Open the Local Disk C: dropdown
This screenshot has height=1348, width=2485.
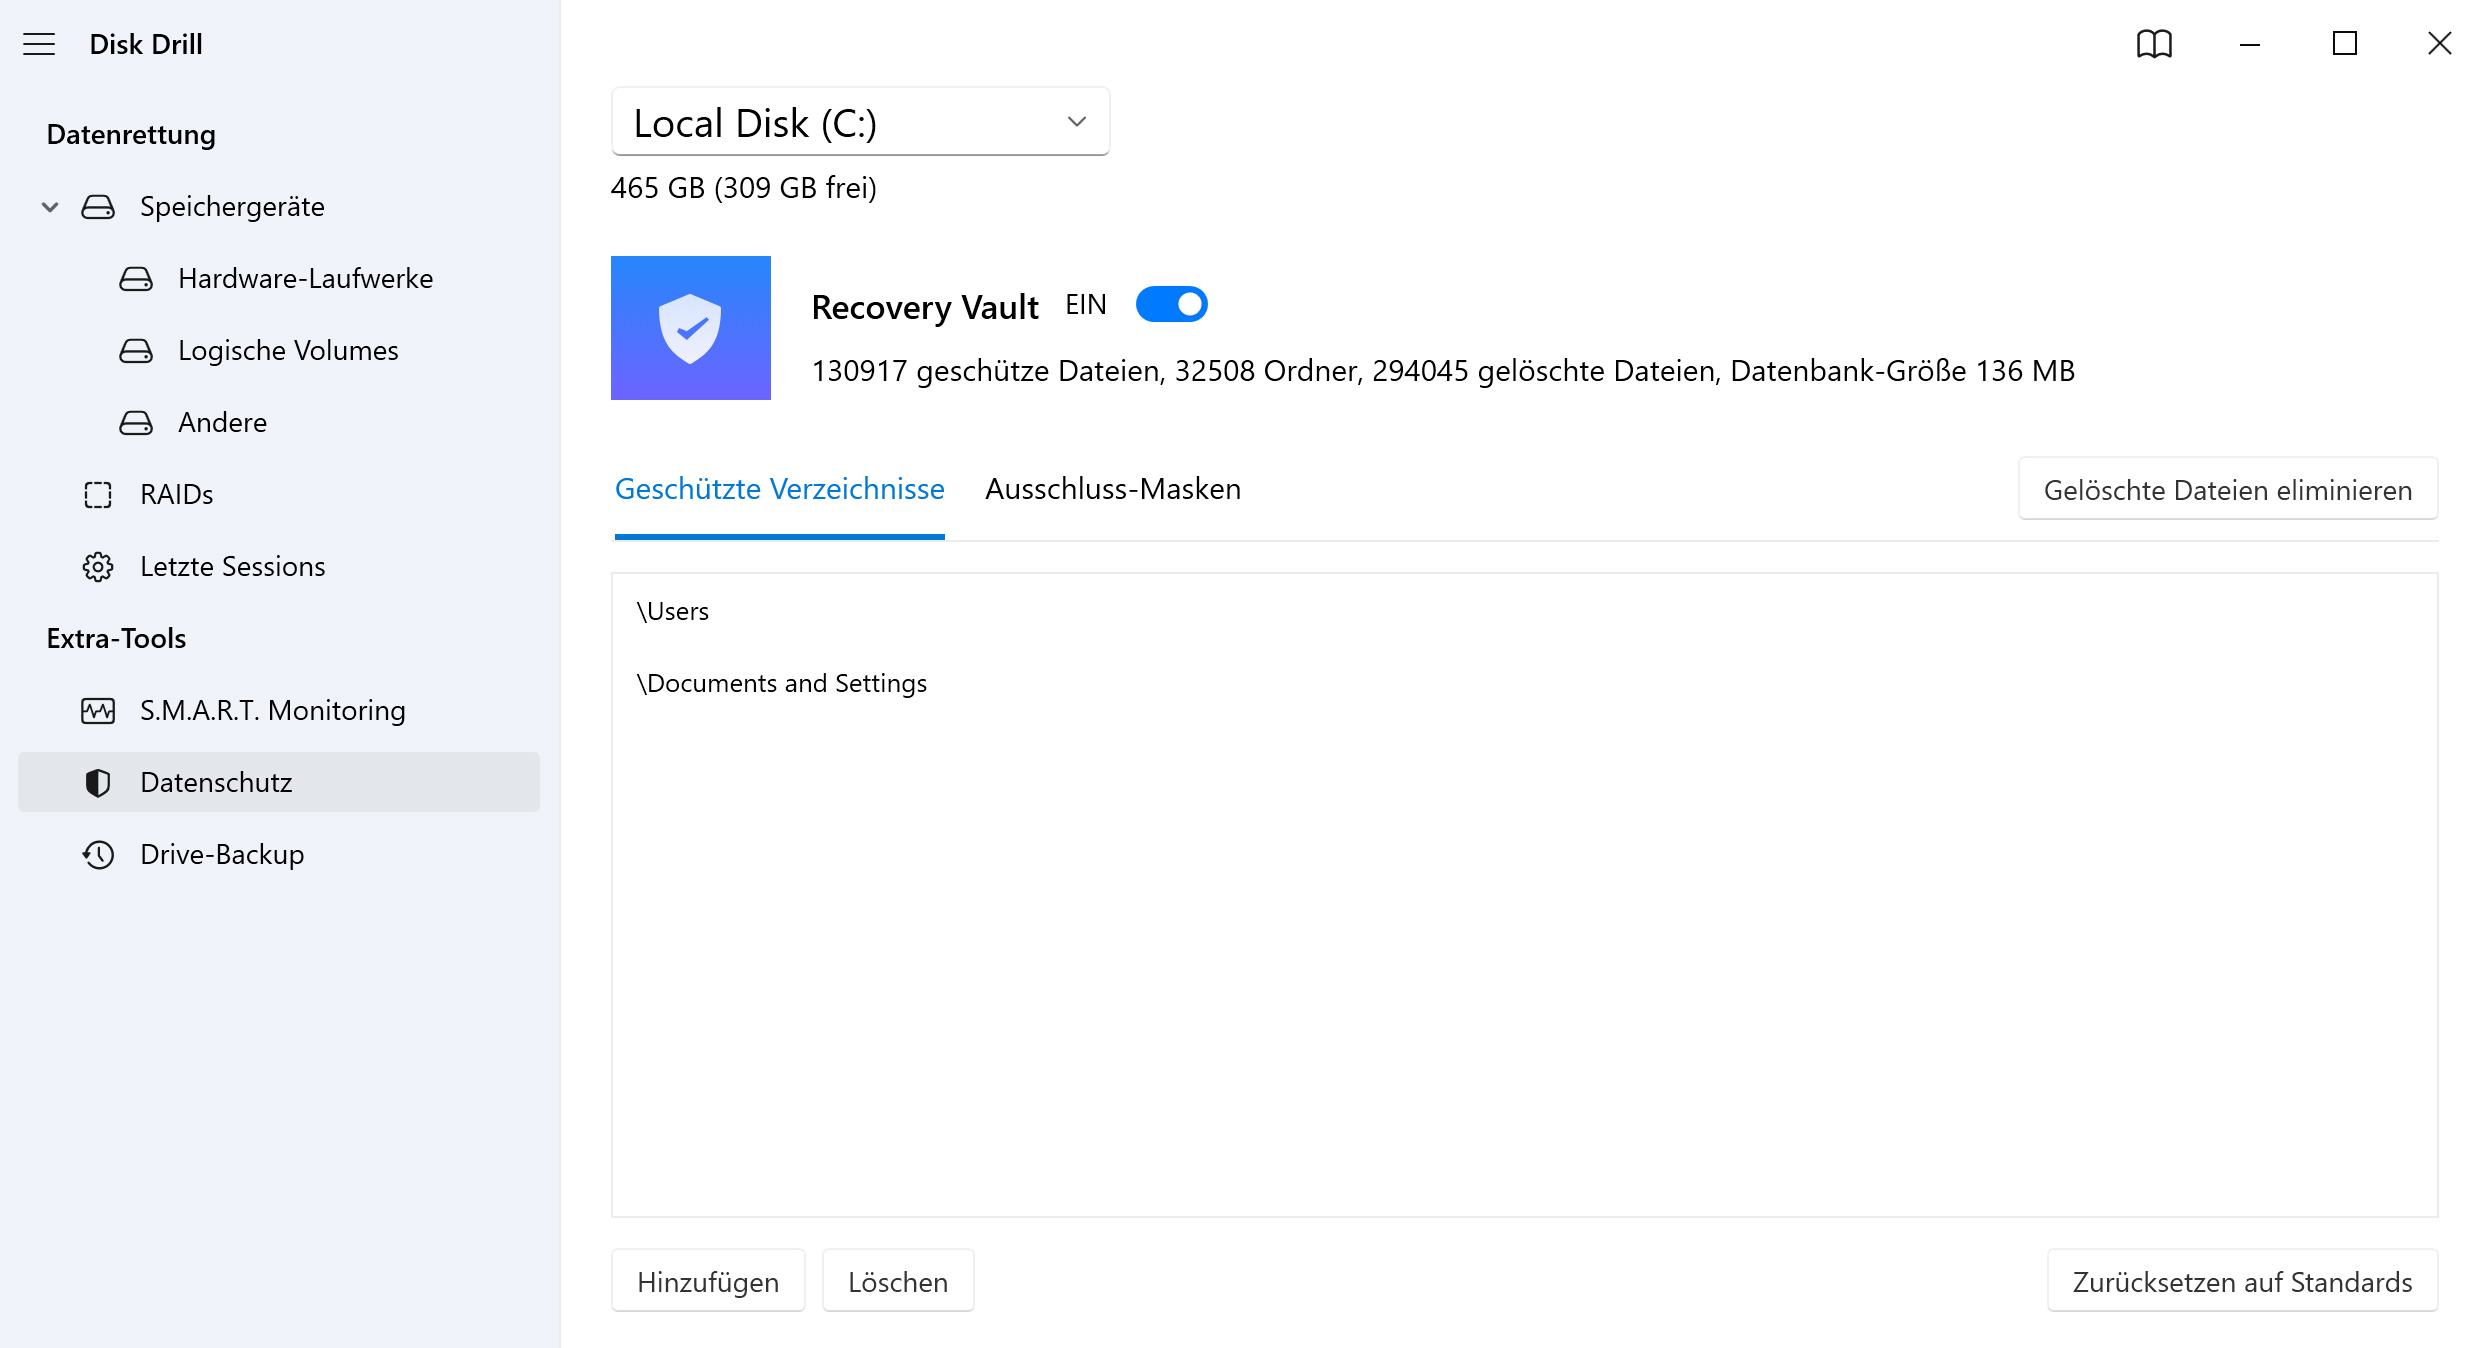click(858, 121)
